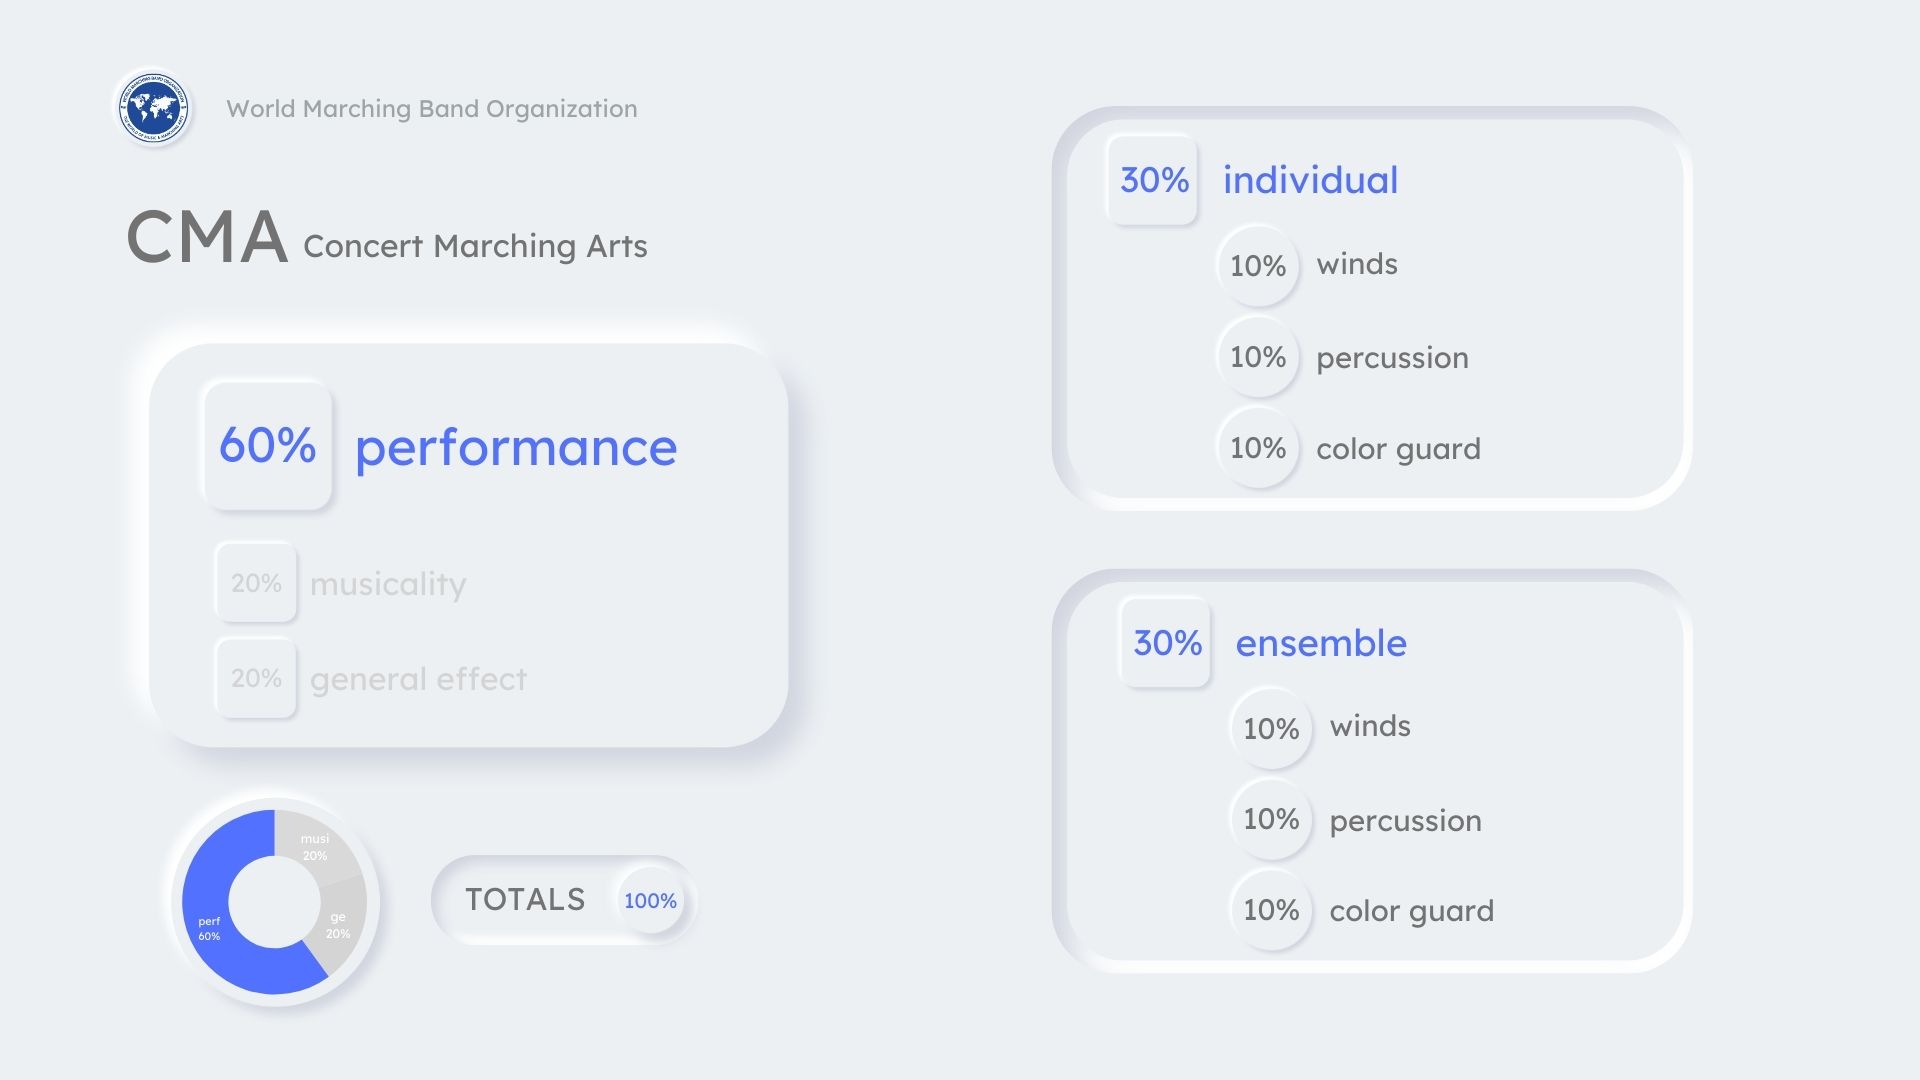Select the 10% circle beside ensemble color guard
The image size is (1920, 1080).
[1270, 910]
